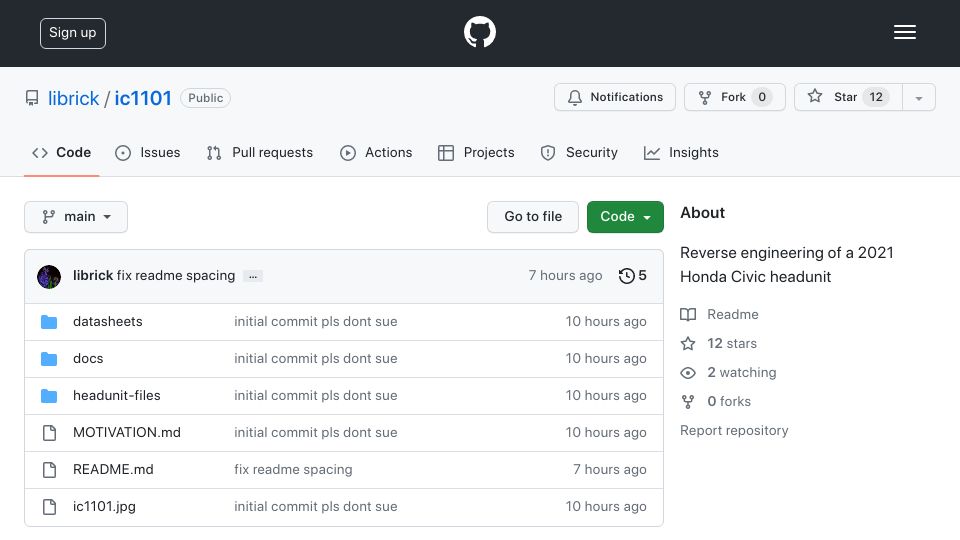Image resolution: width=960 pixels, height=540 pixels.
Task: Click librick's avatar in latest commit
Action: 49,277
